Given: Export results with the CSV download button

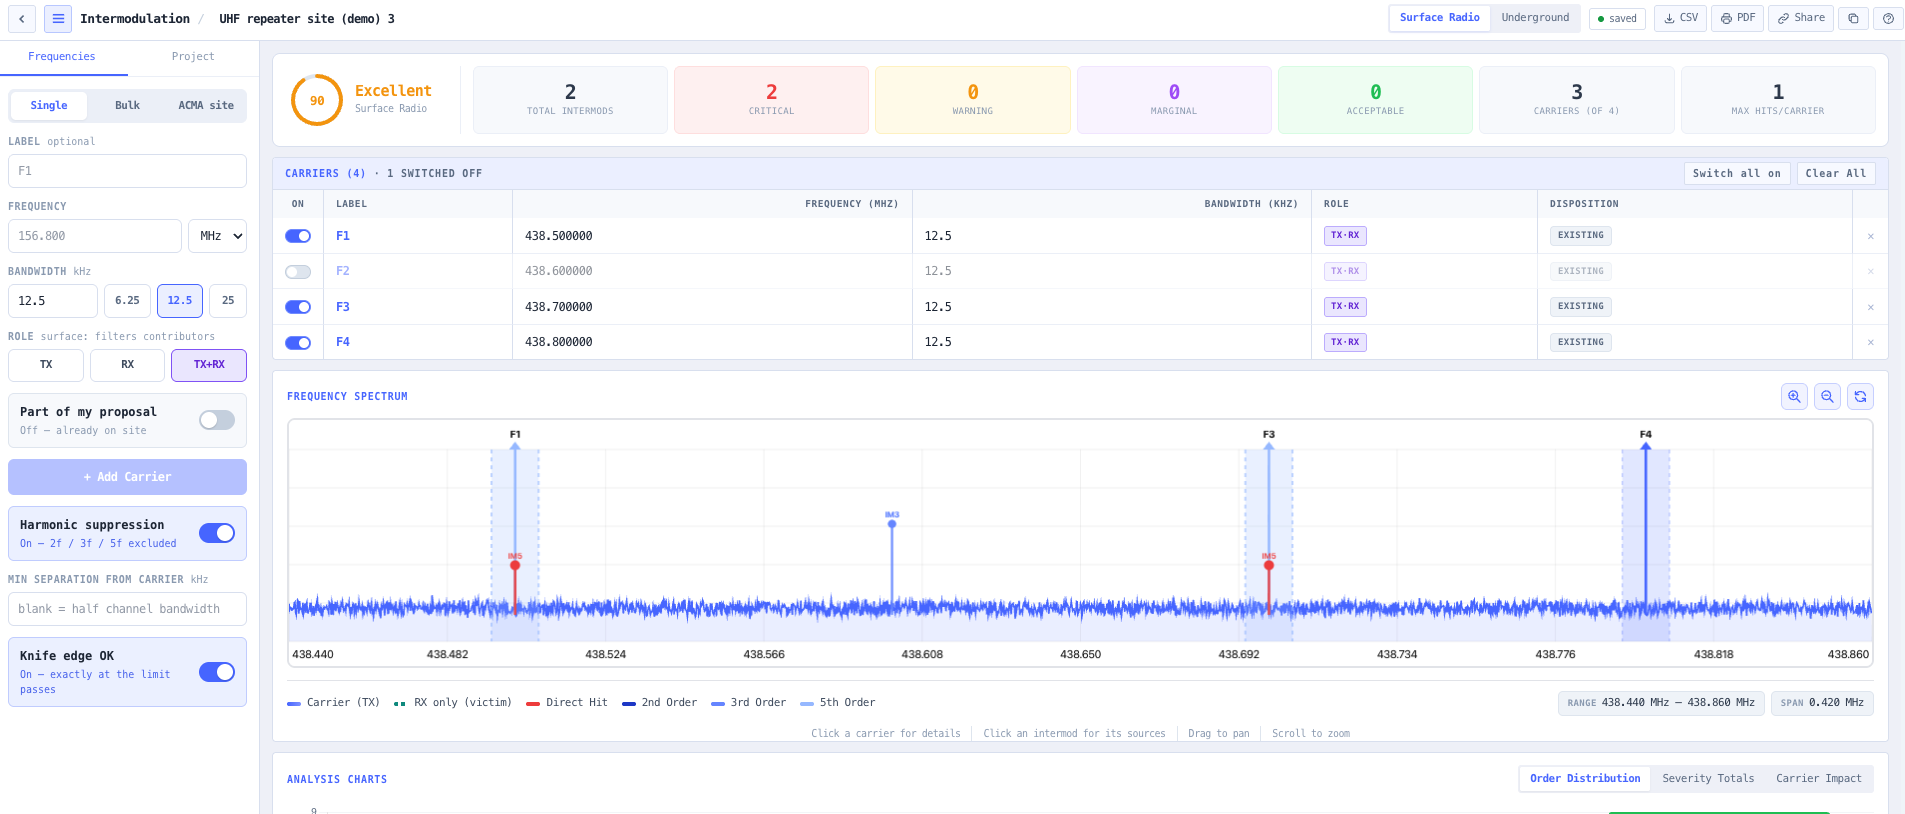Looking at the screenshot, I should pos(1680,18).
